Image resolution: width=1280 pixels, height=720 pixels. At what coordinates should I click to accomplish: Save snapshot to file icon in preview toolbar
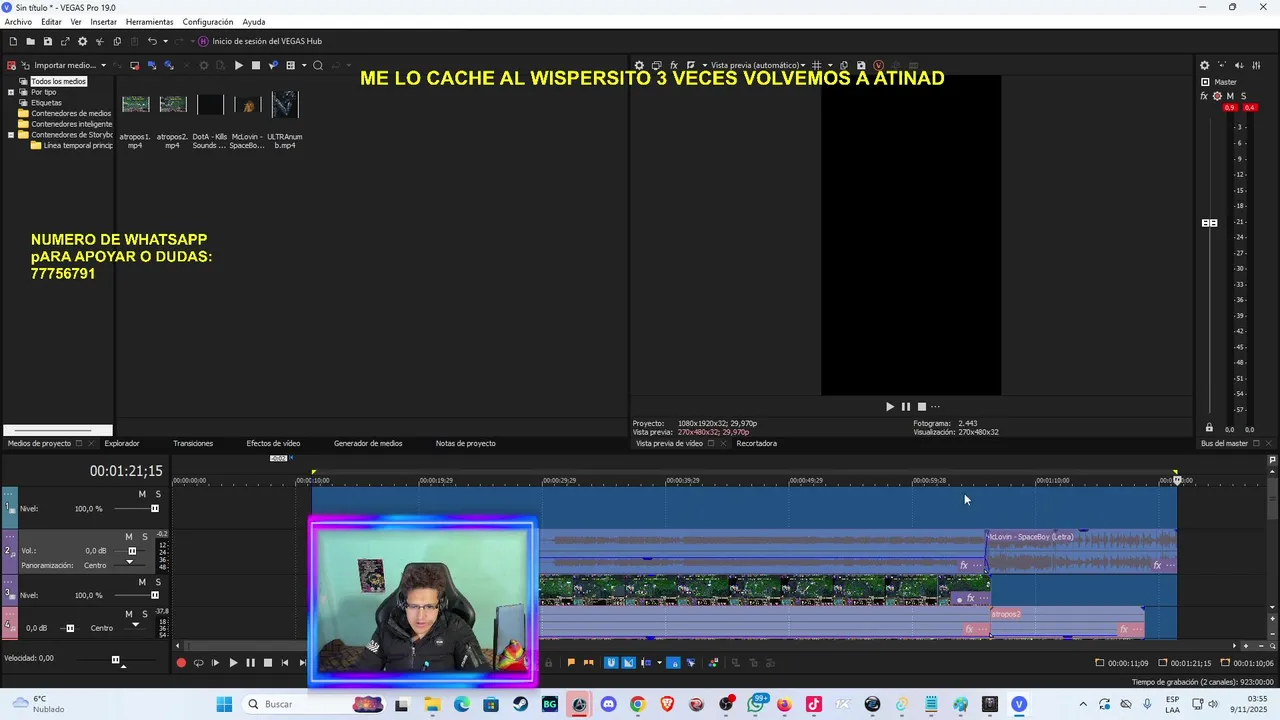pyautogui.click(x=861, y=65)
